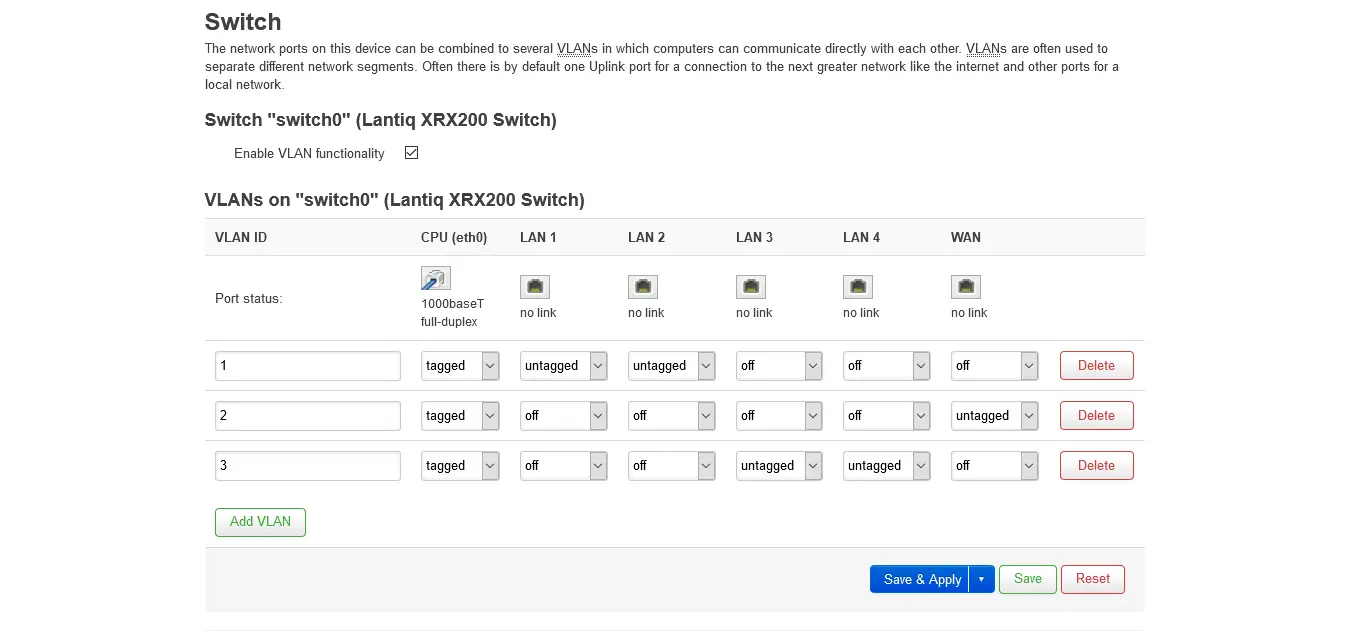Click the LAN 4 port icon
1349x634 pixels.
pos(858,287)
